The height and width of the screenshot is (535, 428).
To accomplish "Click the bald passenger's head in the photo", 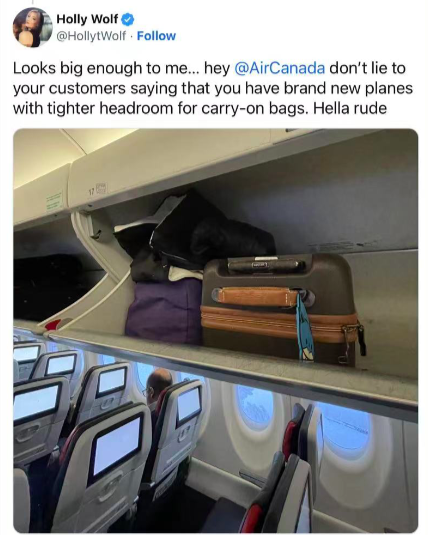I will (159, 382).
